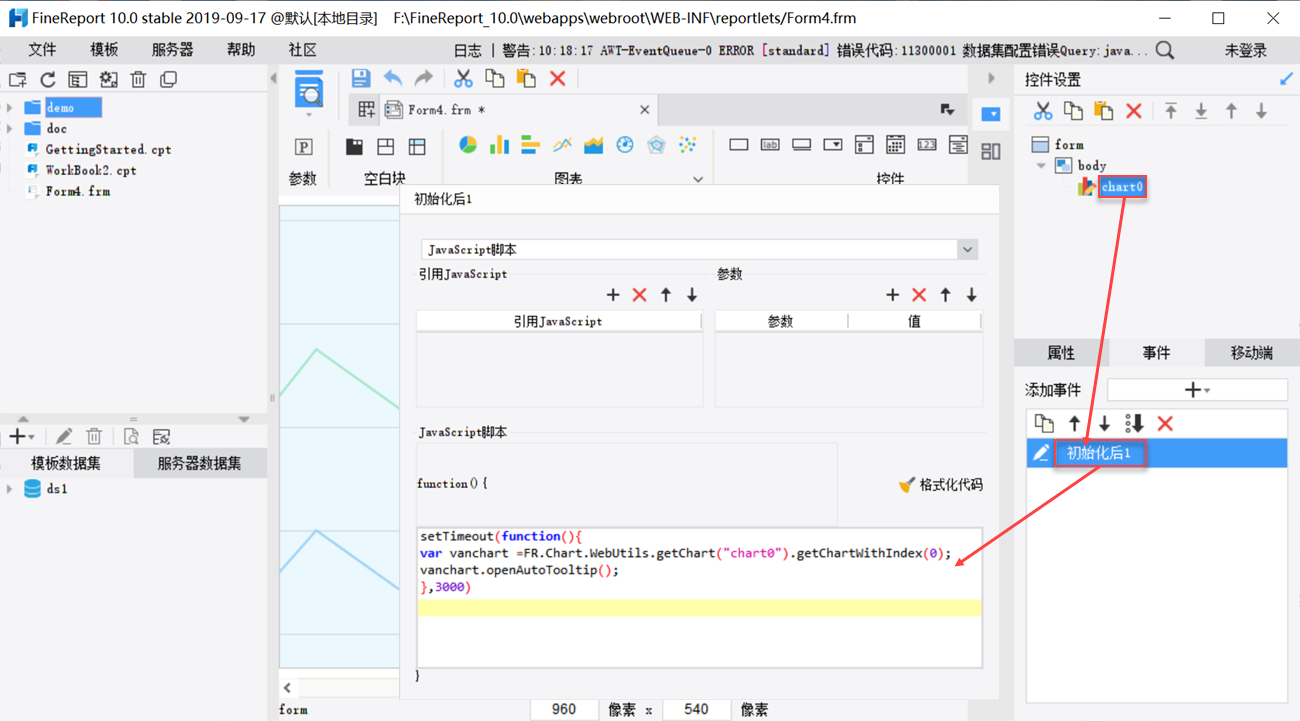The image size is (1300, 721).
Task: Switch to the 移动端 tab
Action: point(1252,353)
